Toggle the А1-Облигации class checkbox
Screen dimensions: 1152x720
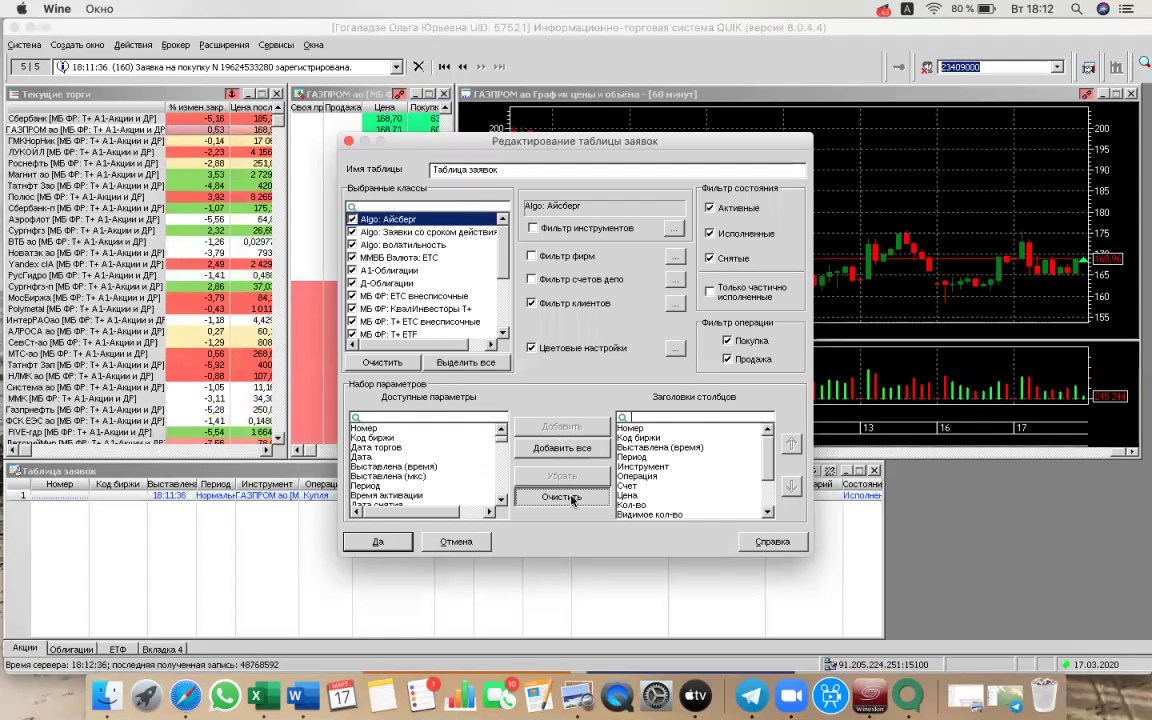353,270
